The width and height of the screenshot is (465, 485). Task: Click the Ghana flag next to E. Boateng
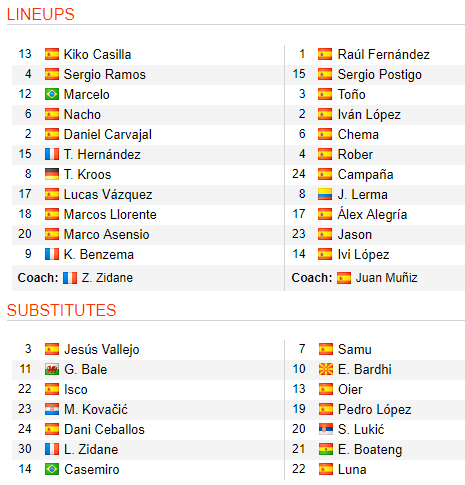point(326,449)
